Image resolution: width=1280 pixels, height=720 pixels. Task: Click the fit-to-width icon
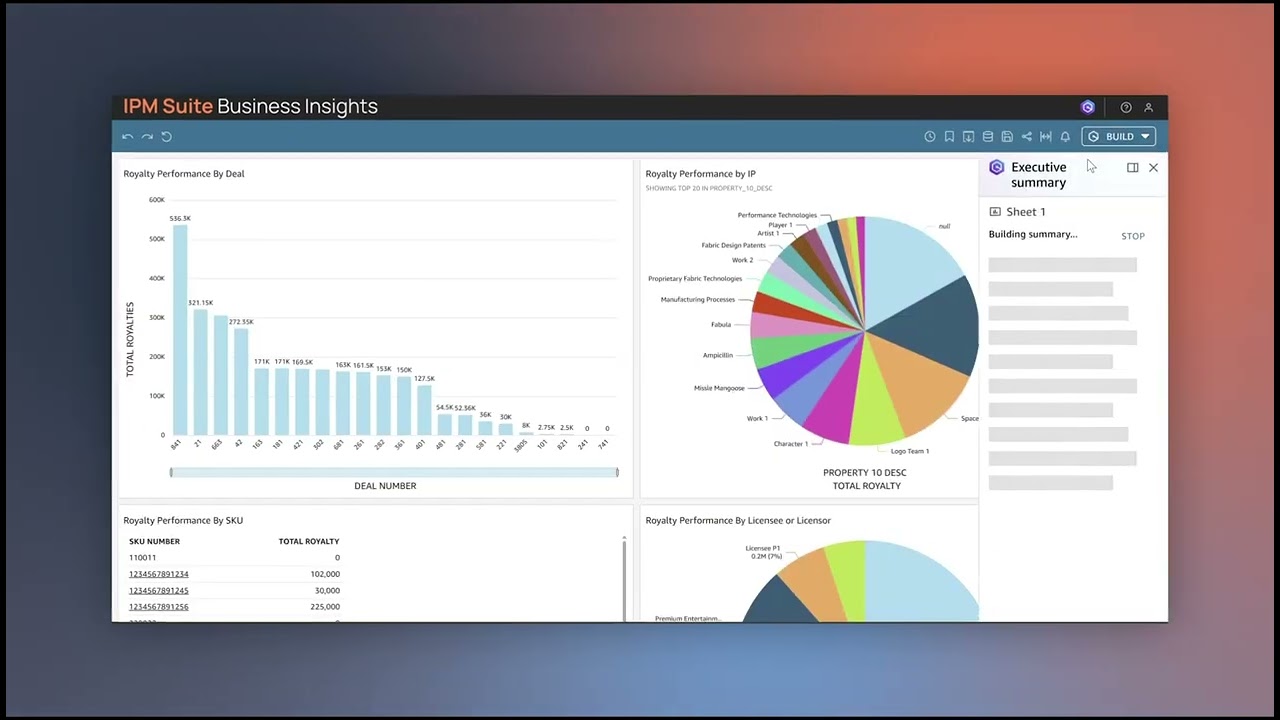click(1046, 137)
